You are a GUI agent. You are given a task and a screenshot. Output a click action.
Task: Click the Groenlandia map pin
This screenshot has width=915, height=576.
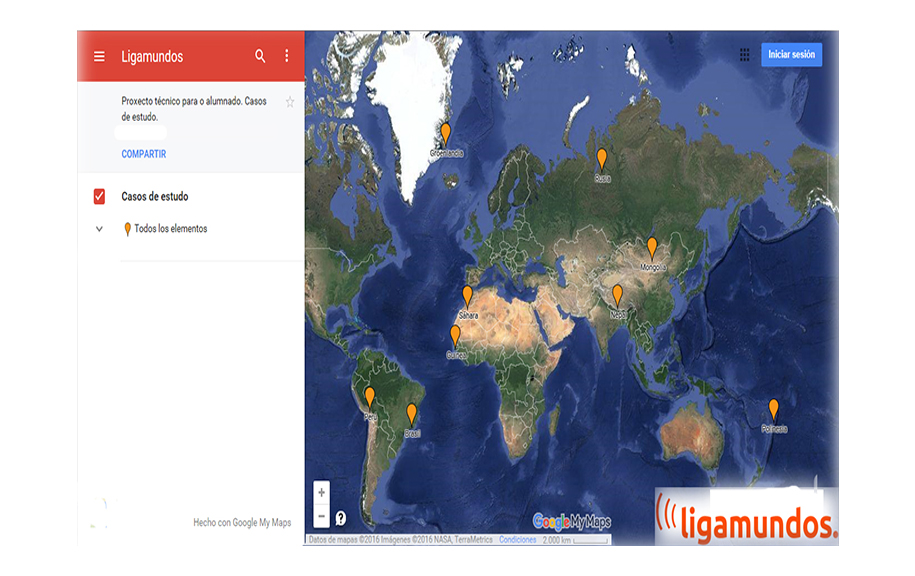coord(445,134)
